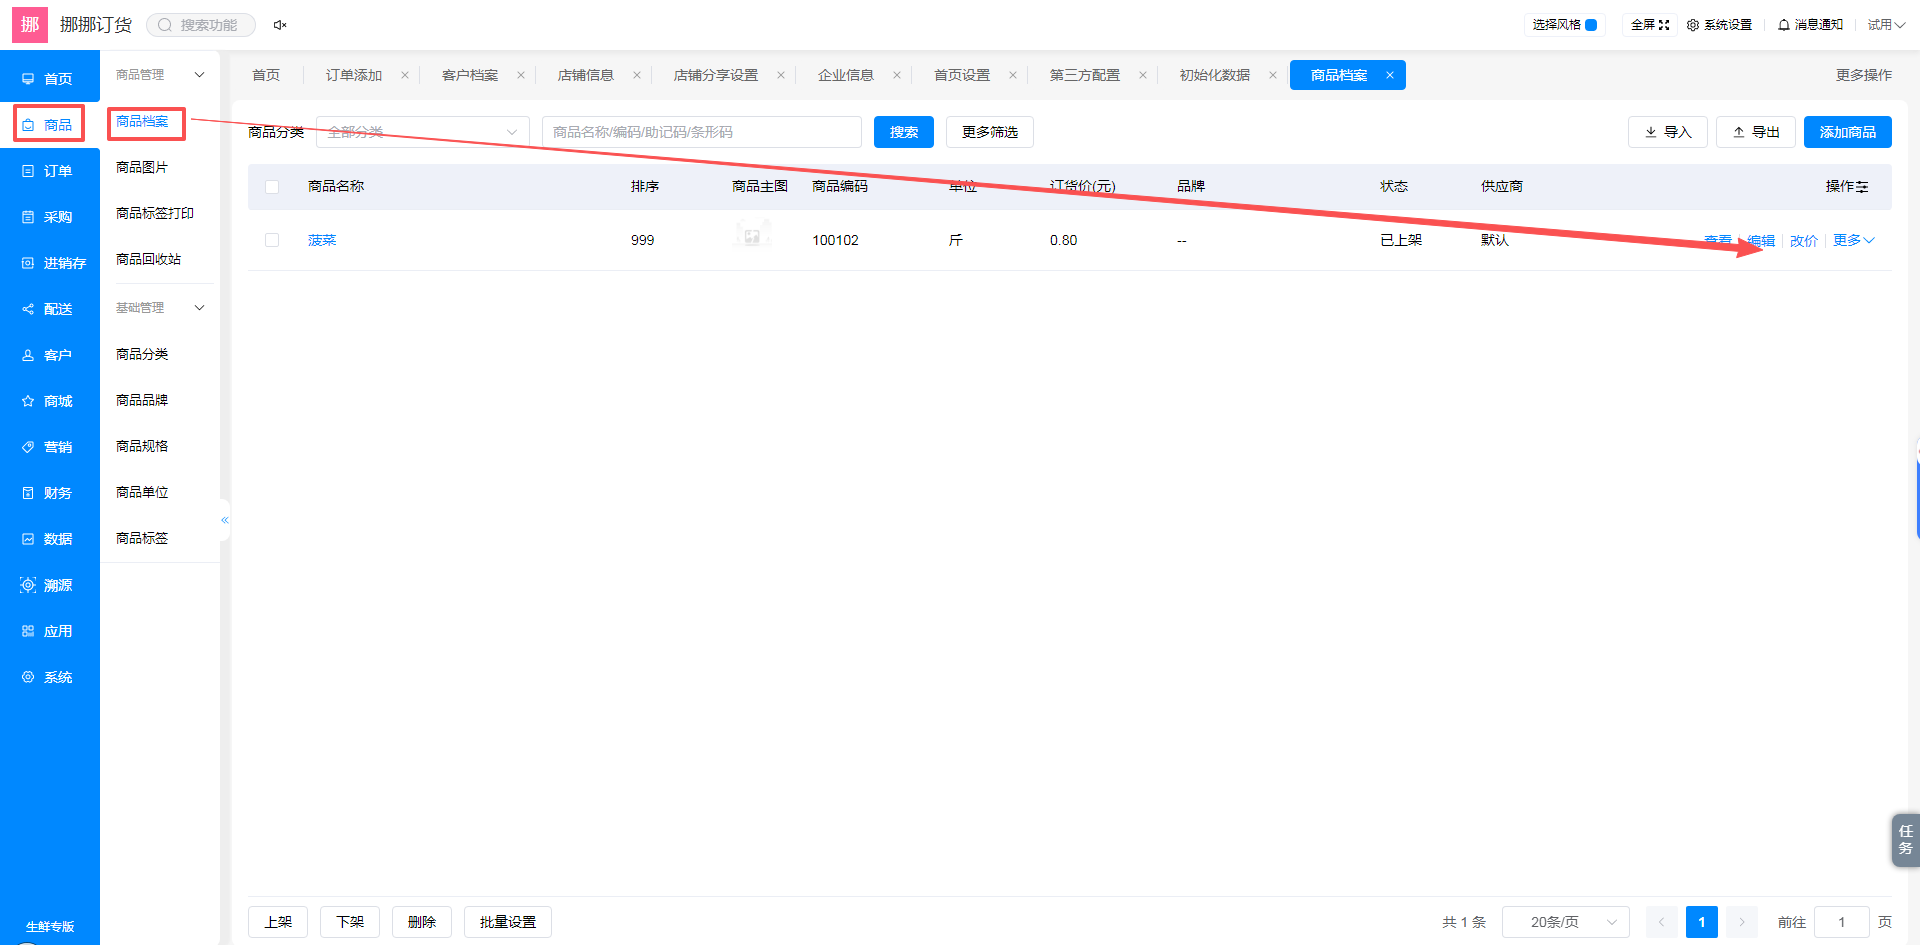Open 商品图片 in the submenu
This screenshot has height=945, width=1920.
click(142, 167)
